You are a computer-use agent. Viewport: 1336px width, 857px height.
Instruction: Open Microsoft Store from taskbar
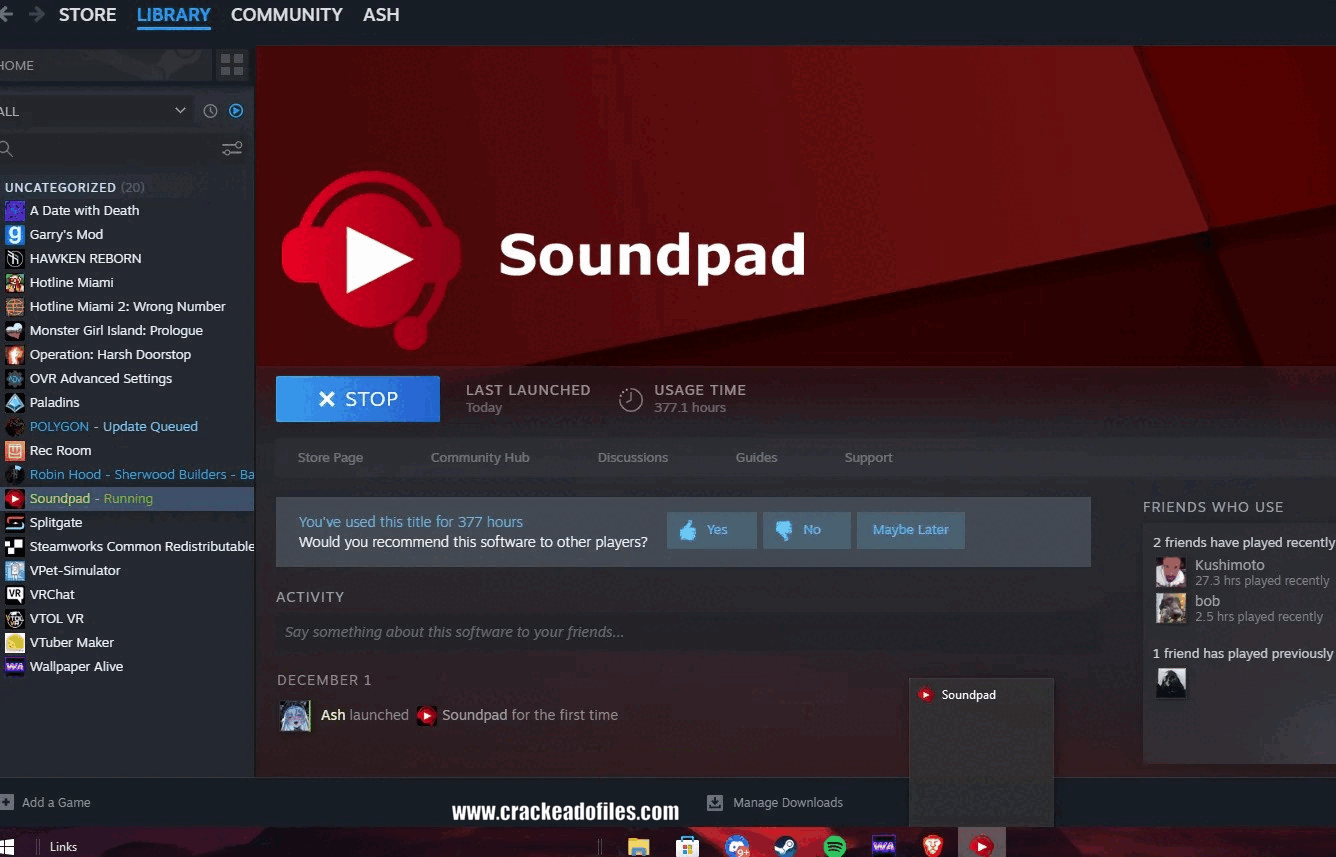687,846
